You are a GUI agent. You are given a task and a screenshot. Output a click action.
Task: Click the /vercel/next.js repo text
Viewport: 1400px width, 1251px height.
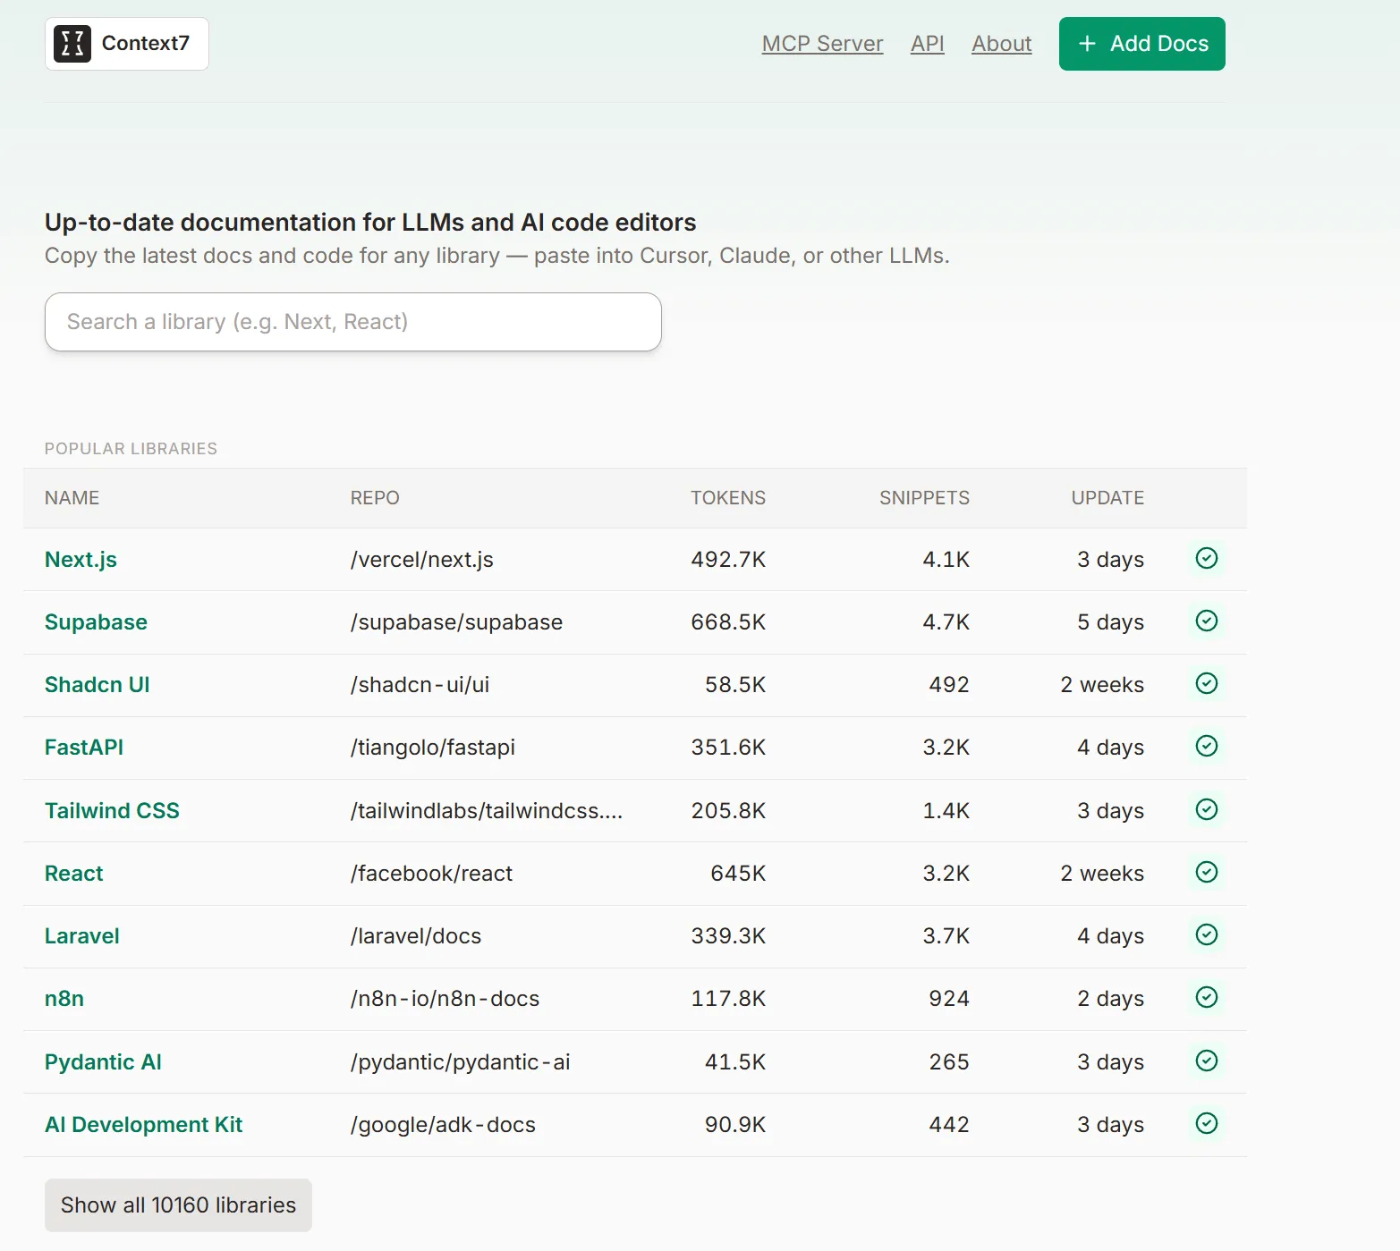tap(422, 560)
